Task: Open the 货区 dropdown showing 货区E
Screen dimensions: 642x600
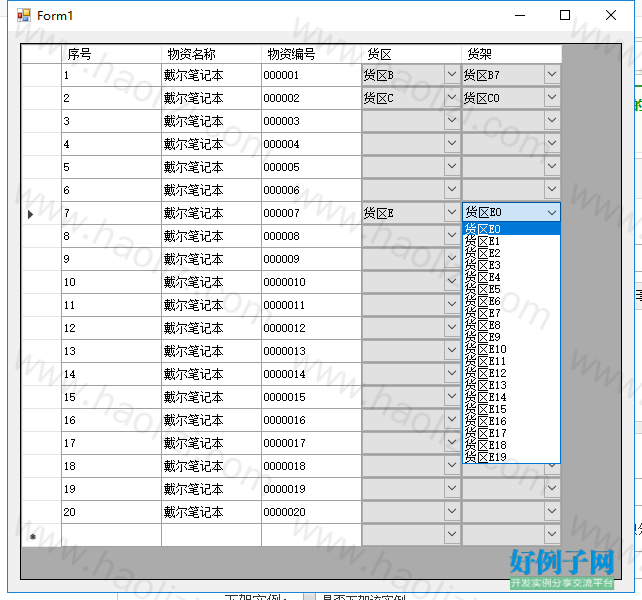Action: tap(452, 212)
